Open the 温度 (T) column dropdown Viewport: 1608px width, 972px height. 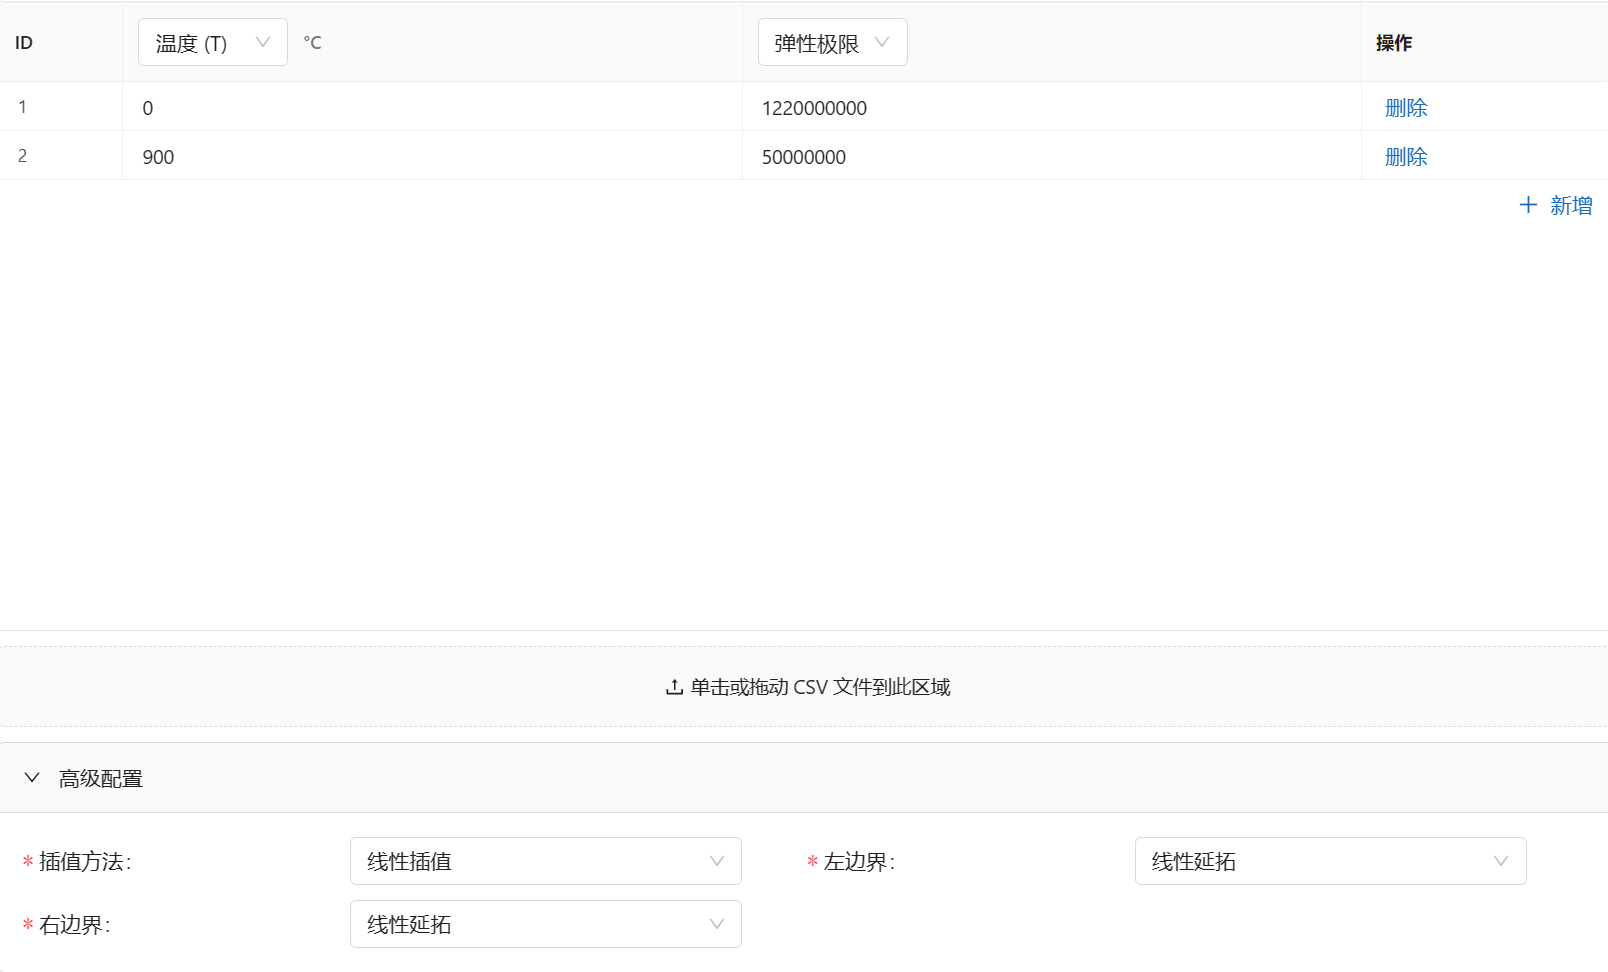click(213, 43)
